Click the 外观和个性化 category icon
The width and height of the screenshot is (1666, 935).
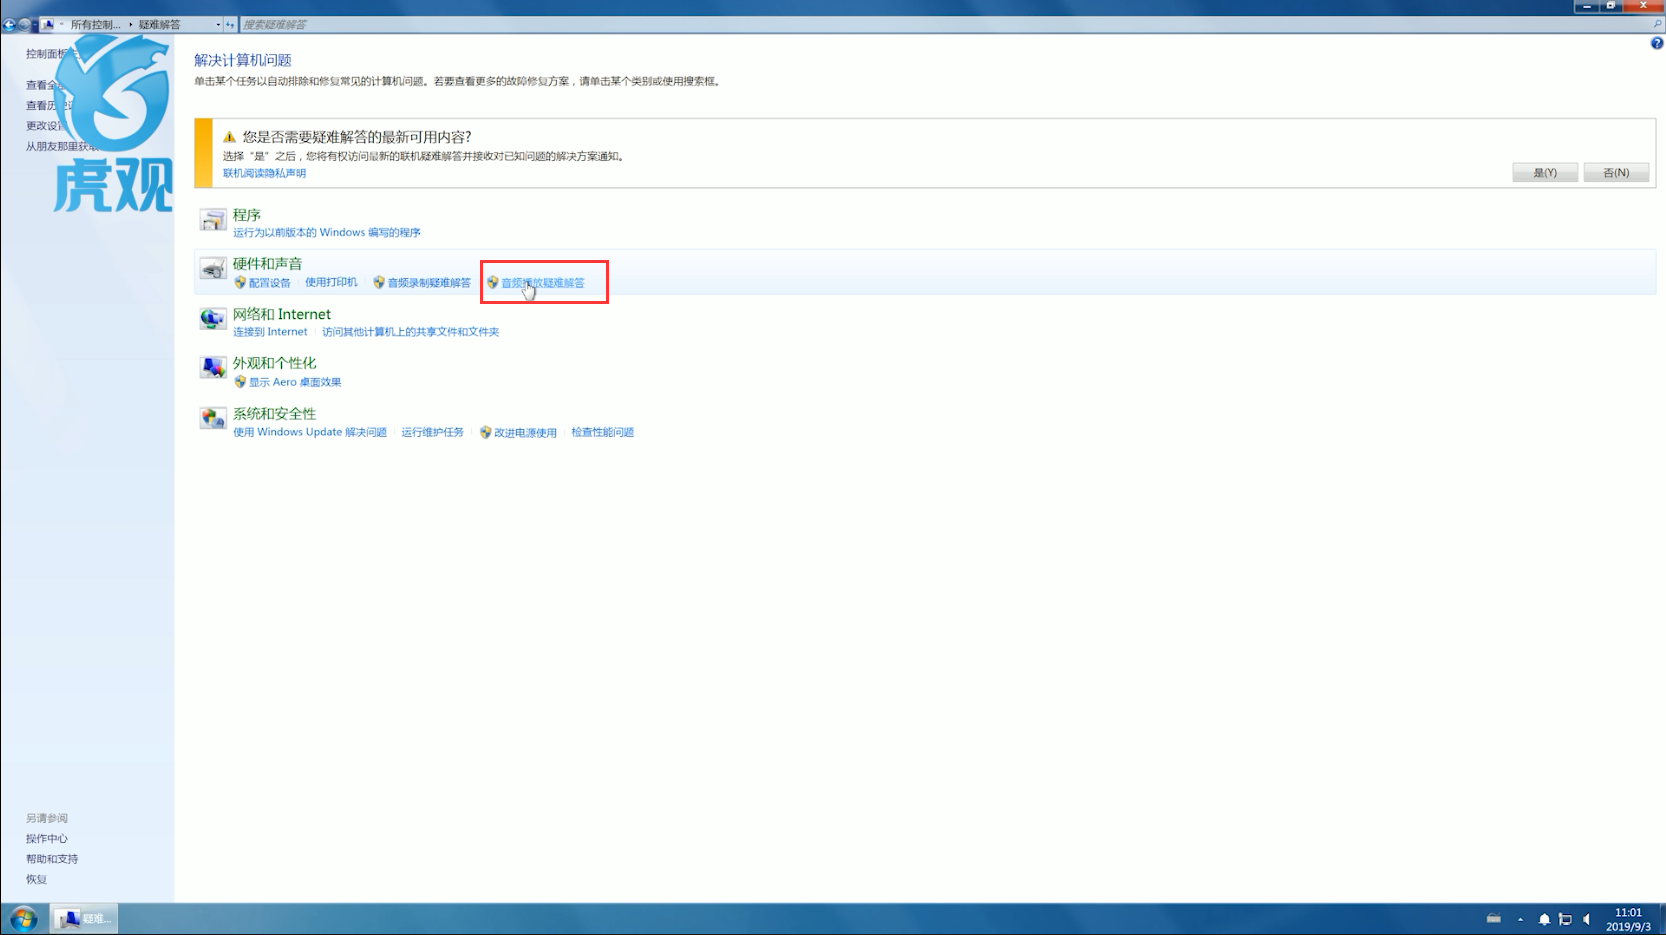click(x=212, y=368)
